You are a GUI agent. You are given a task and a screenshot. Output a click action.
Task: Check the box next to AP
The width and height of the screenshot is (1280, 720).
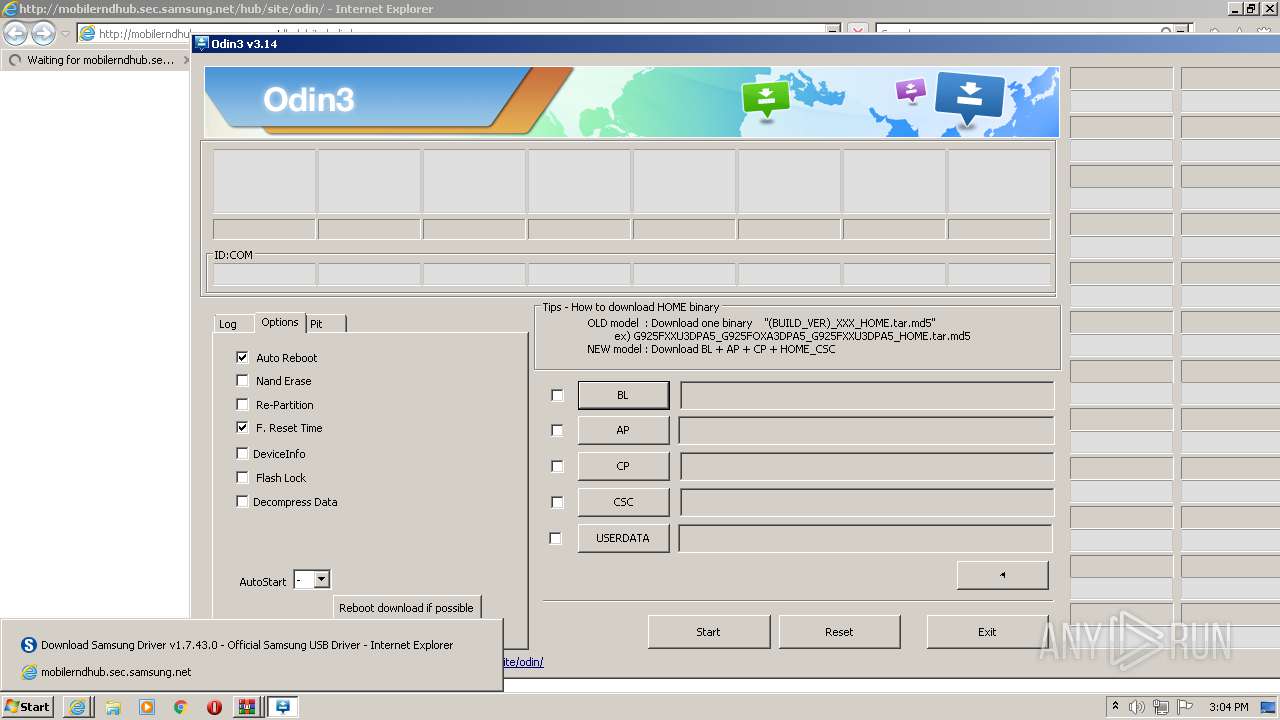click(x=557, y=430)
